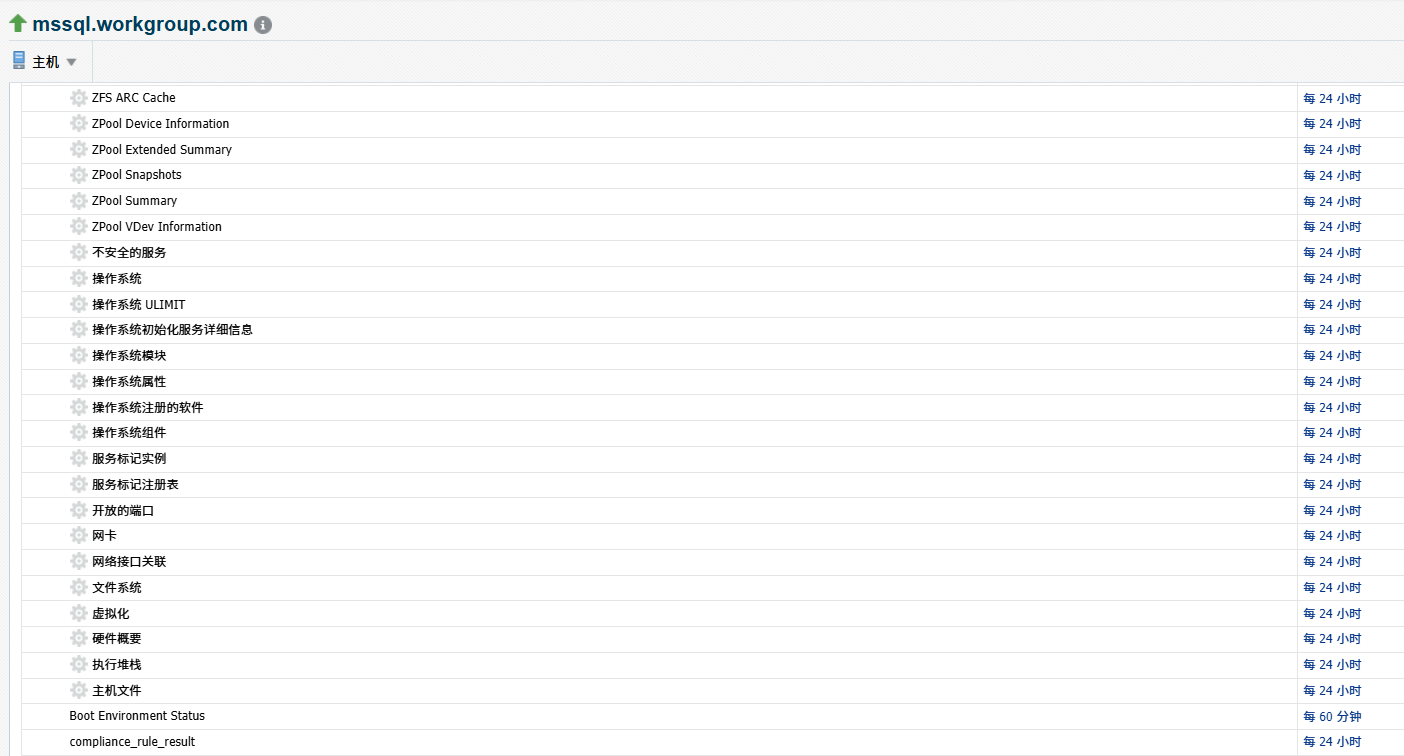The width and height of the screenshot is (1404, 756).
Task: Select the 文件系统 metric row
Action: [x=660, y=587]
